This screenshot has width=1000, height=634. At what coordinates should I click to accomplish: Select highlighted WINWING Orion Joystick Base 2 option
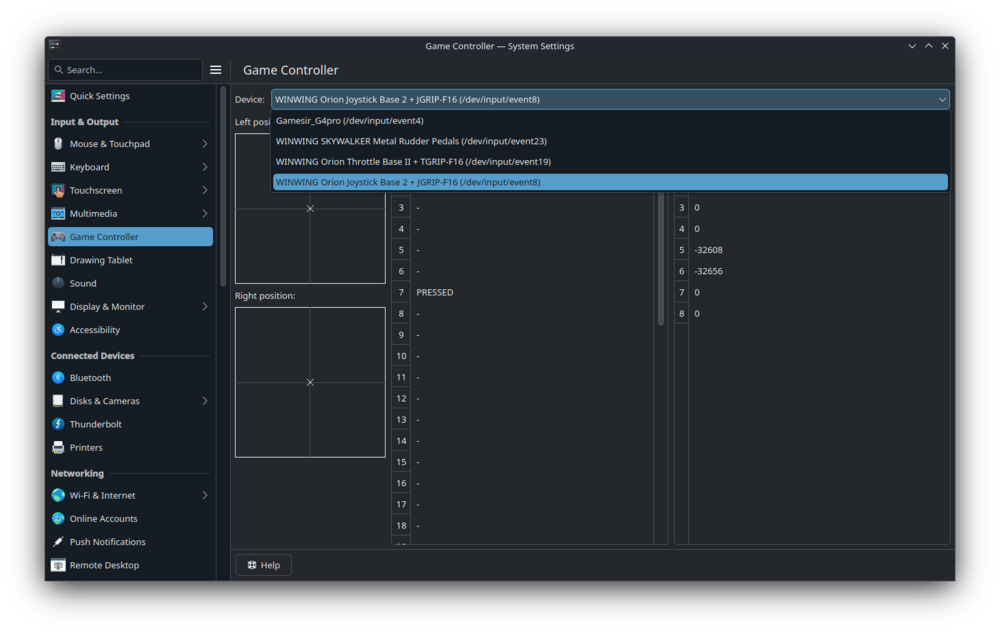[610, 182]
